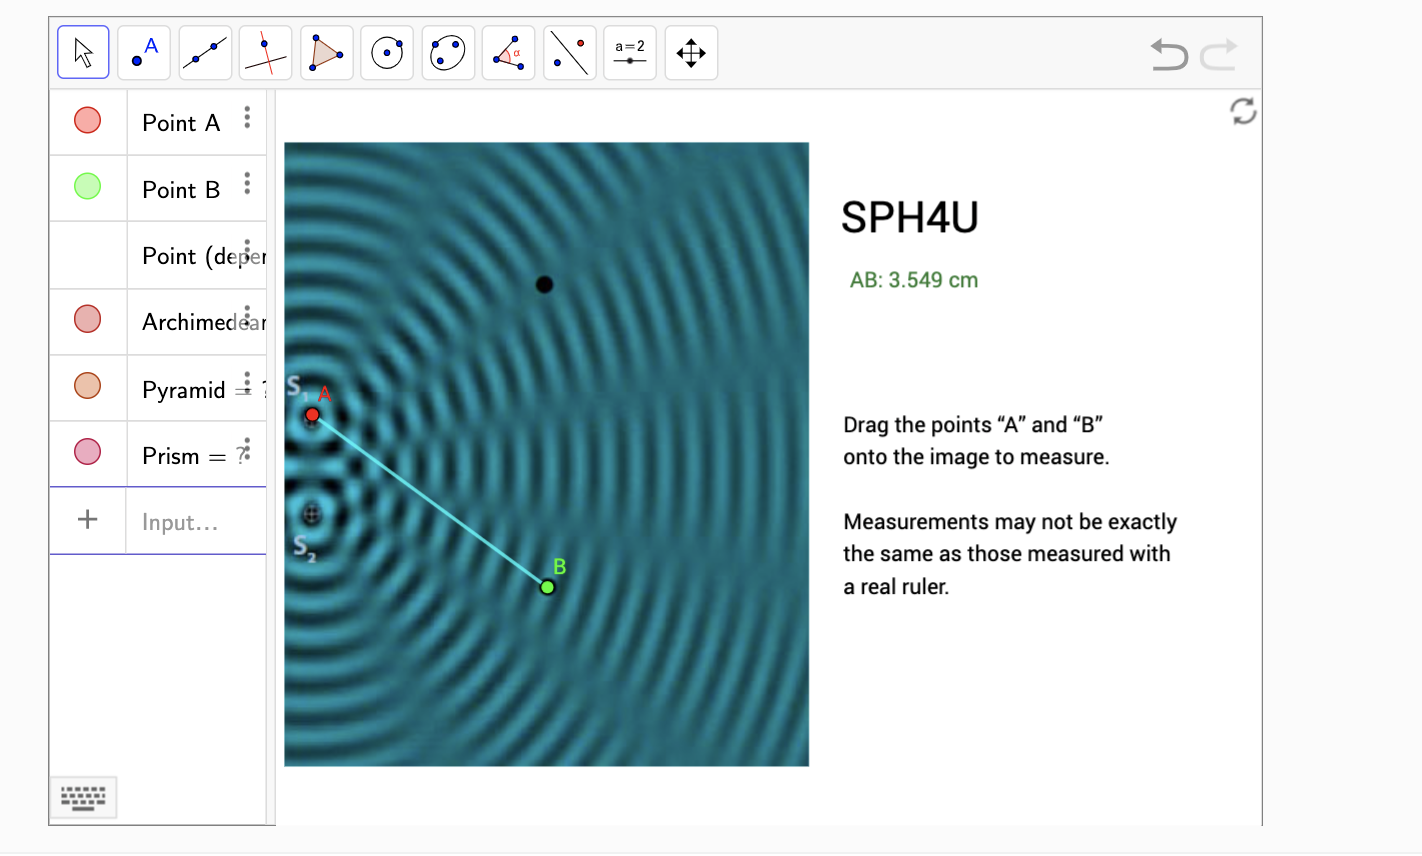The height and width of the screenshot is (856, 1422).
Task: Open options menu for Prism row
Action: [x=247, y=449]
